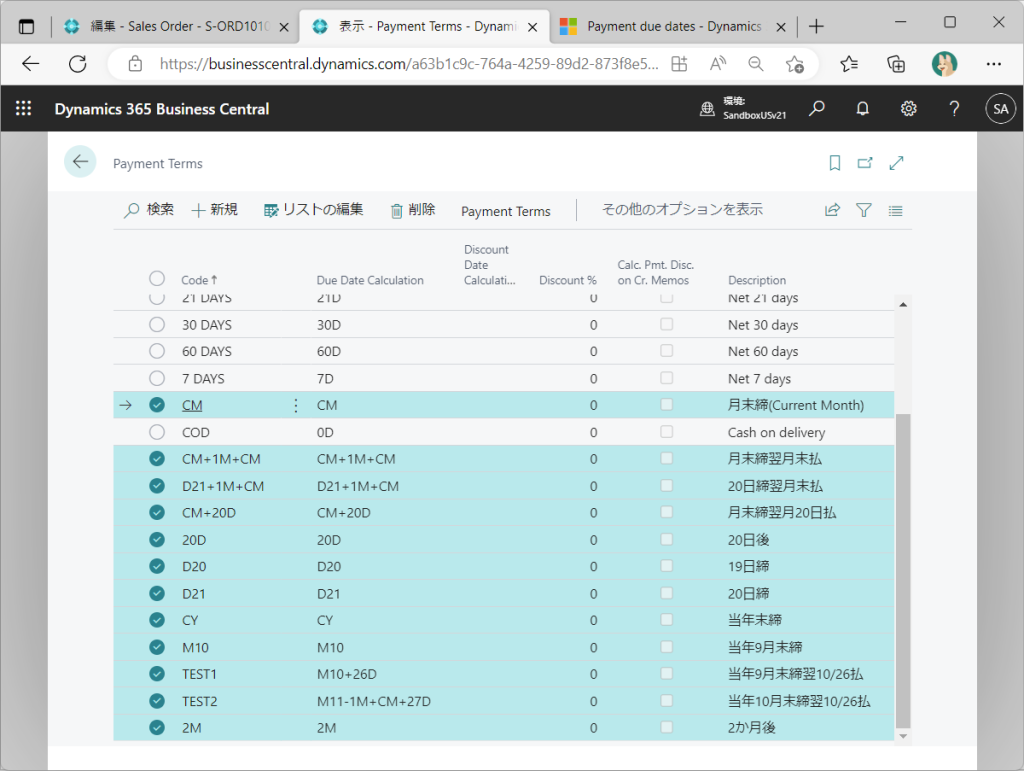
Task: Open the Discount % column header menu
Action: point(568,280)
